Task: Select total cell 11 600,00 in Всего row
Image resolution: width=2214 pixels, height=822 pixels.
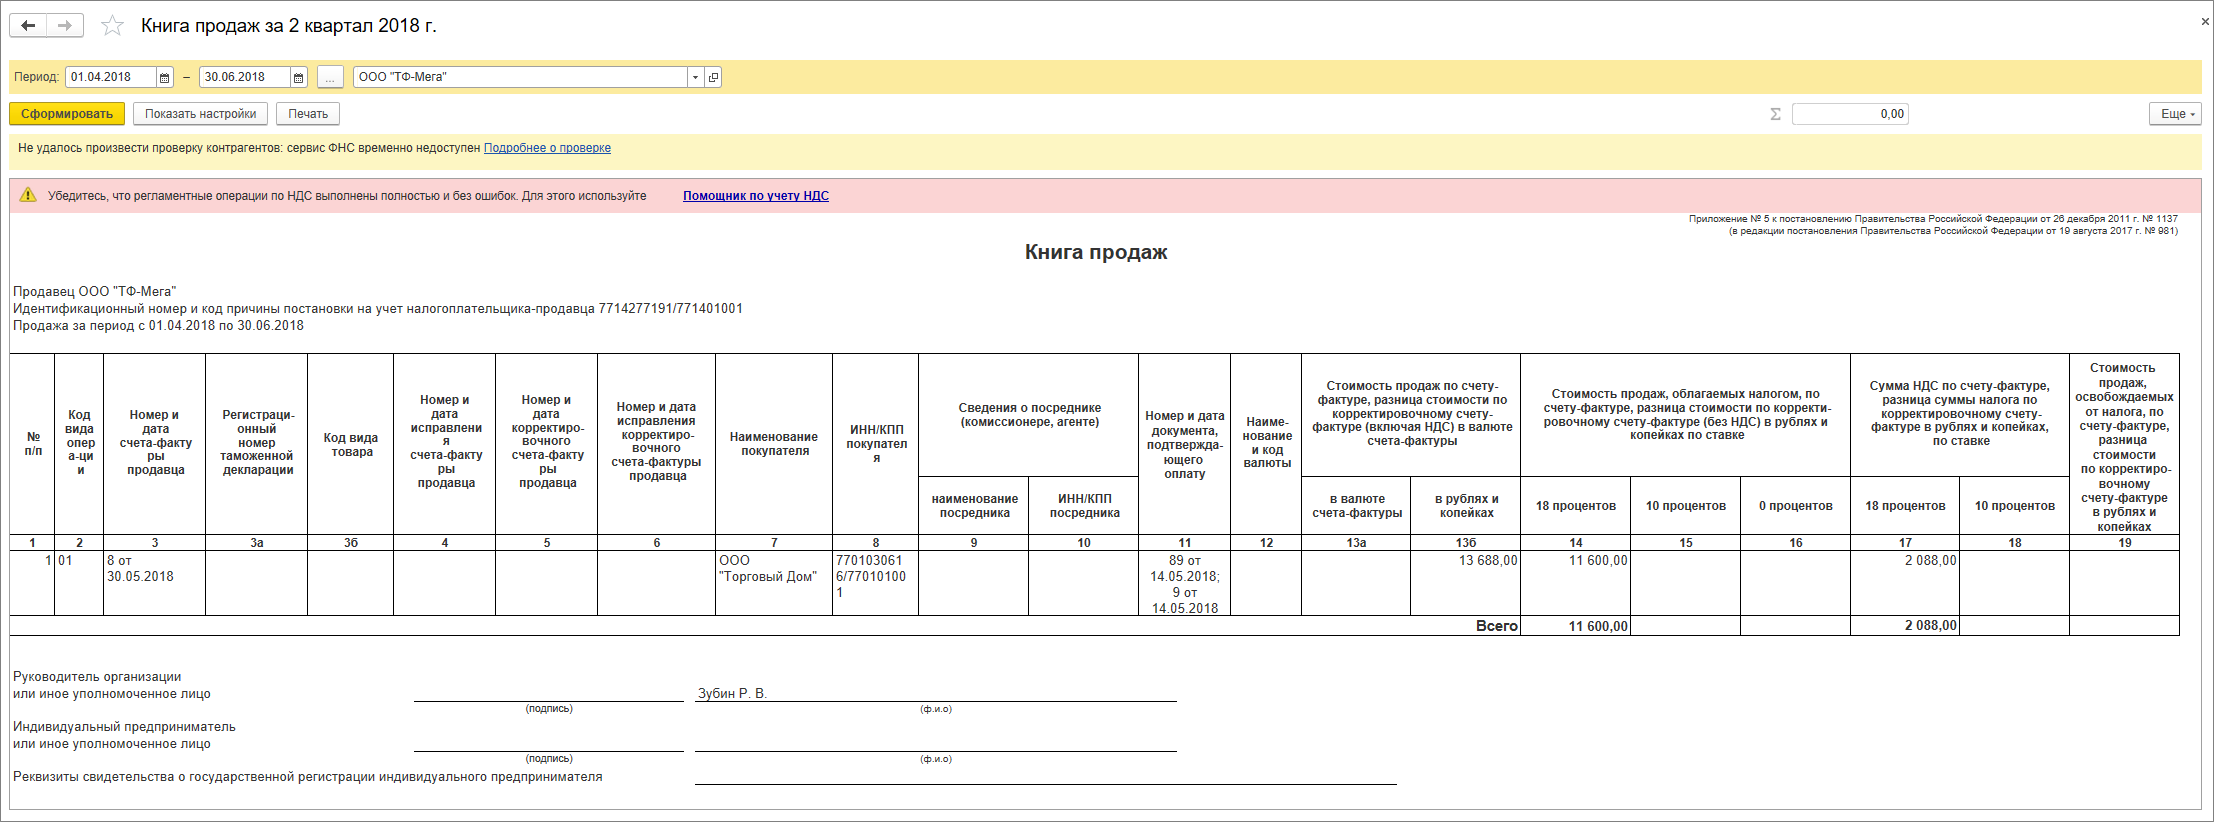Action: coord(1576,626)
